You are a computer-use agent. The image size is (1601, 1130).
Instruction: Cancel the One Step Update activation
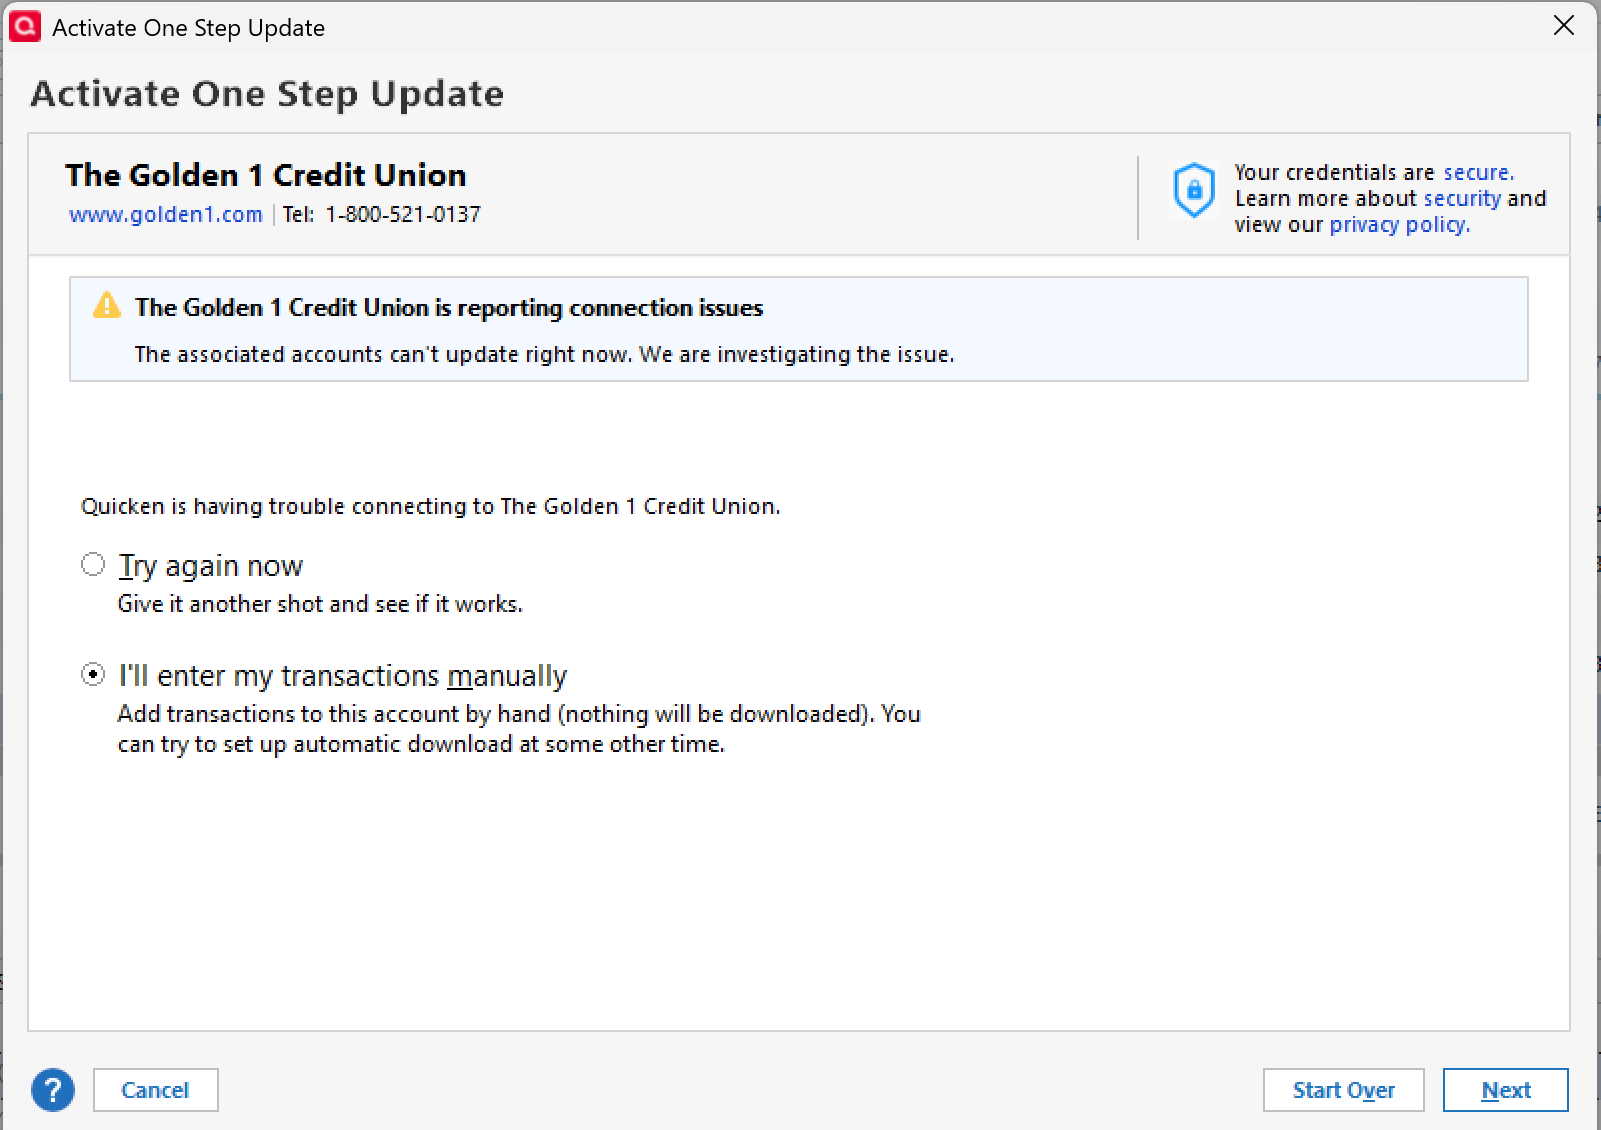tap(156, 1090)
